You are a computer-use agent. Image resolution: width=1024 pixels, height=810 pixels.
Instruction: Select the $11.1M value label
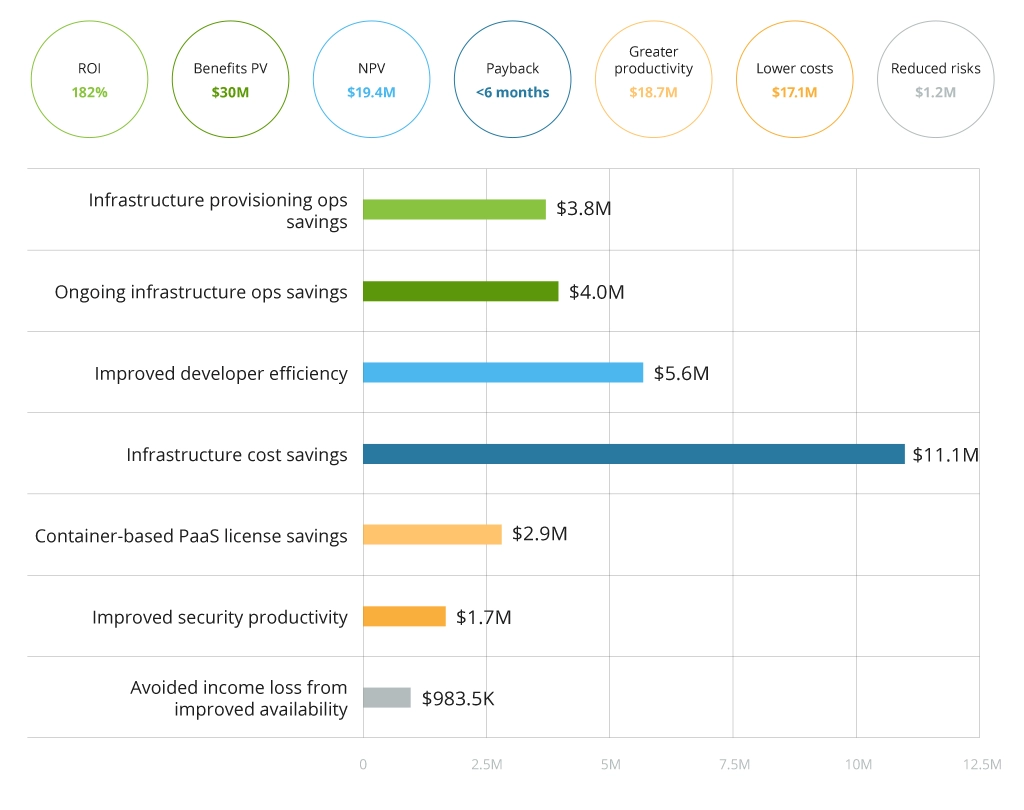[x=946, y=455]
